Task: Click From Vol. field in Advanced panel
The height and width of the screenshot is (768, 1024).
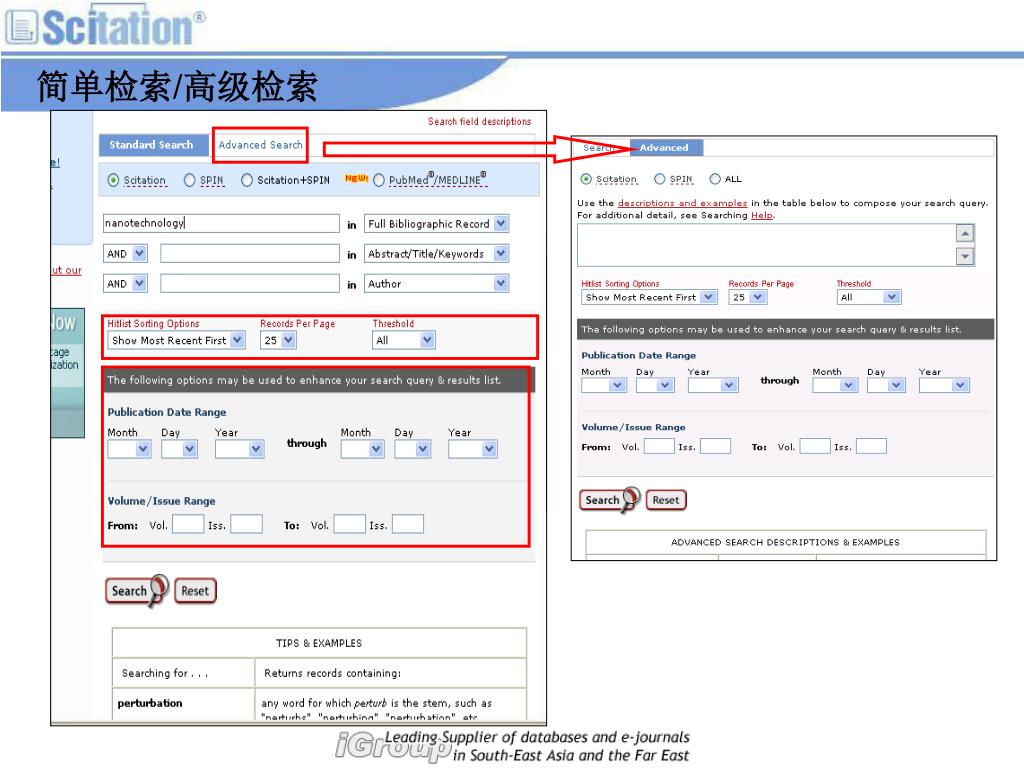Action: click(x=659, y=446)
